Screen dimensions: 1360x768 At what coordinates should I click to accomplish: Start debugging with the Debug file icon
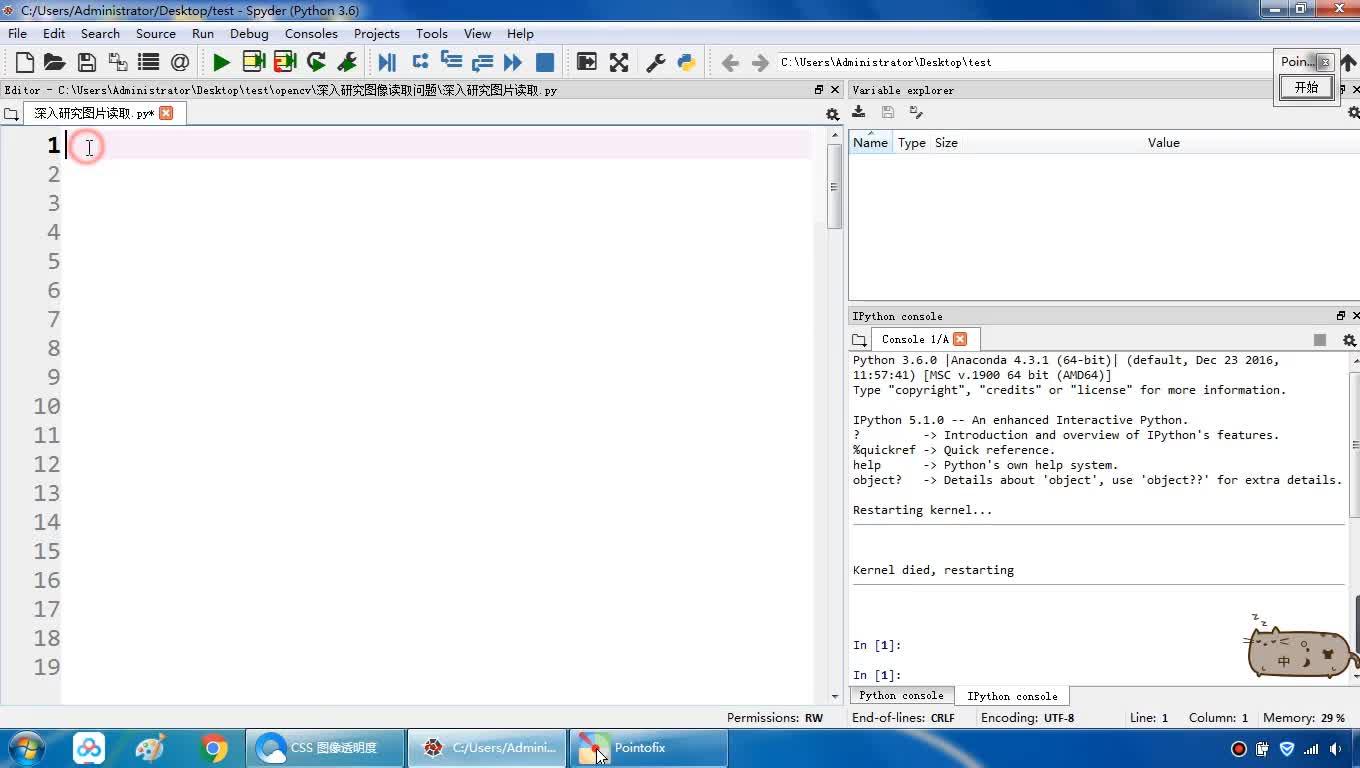click(387, 62)
